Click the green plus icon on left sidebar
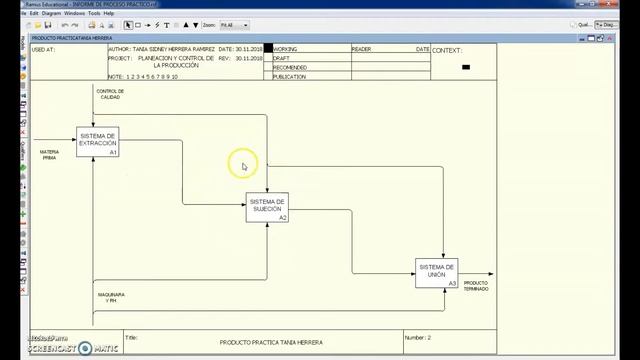Viewport: 640px width, 360px height. 23,214
